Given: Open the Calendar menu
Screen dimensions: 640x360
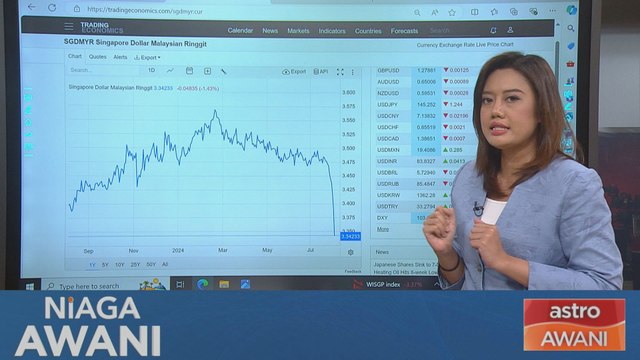Looking at the screenshot, I should [240, 30].
